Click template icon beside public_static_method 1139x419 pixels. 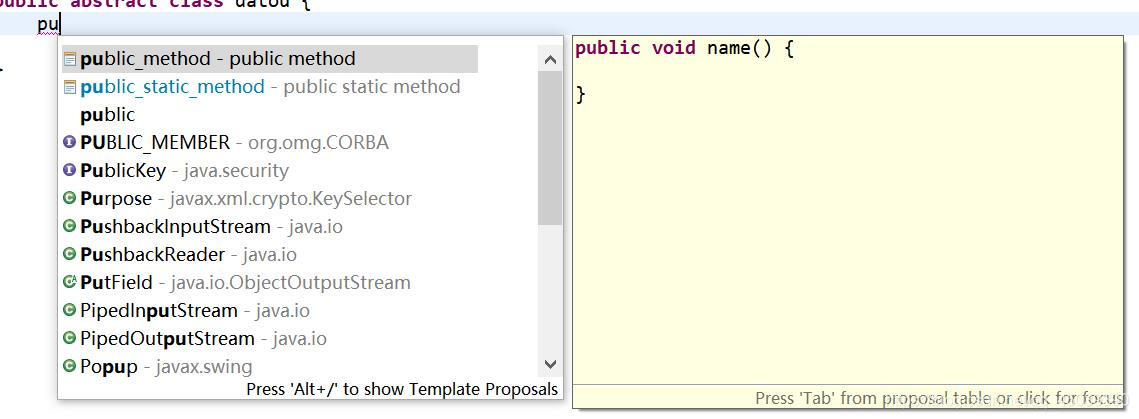[x=70, y=87]
